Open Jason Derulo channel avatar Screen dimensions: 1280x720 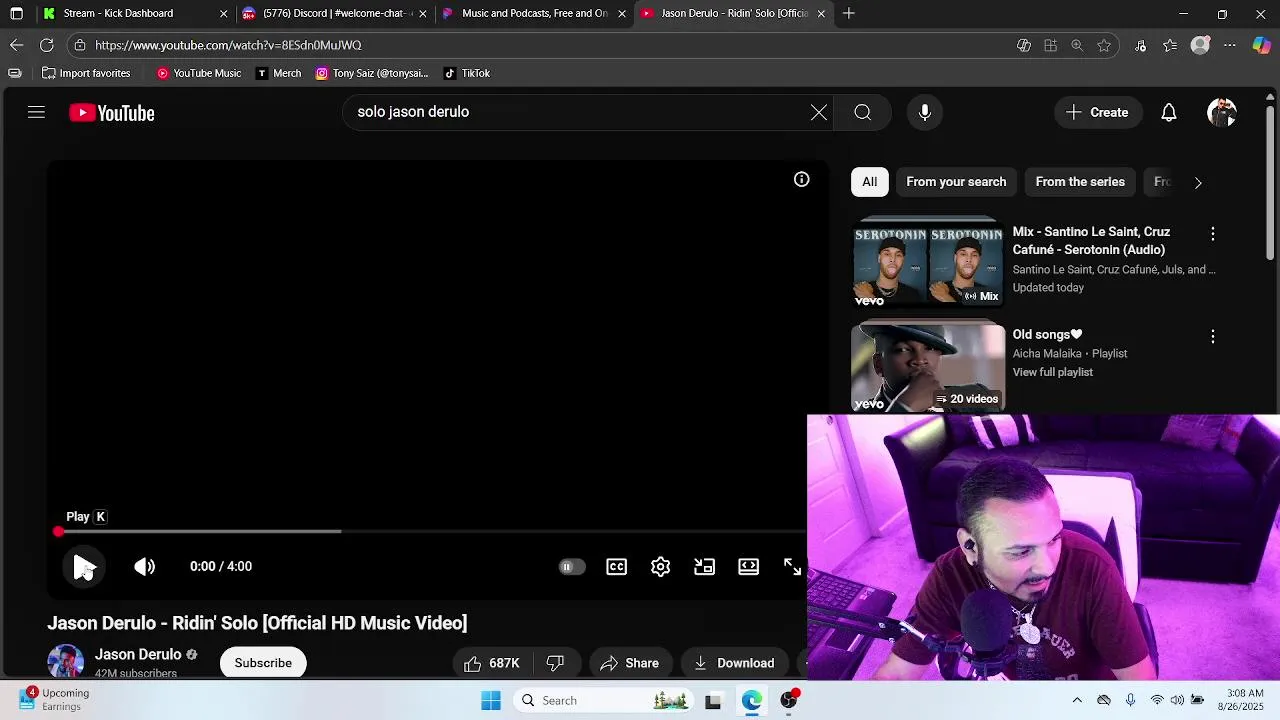pyautogui.click(x=65, y=661)
